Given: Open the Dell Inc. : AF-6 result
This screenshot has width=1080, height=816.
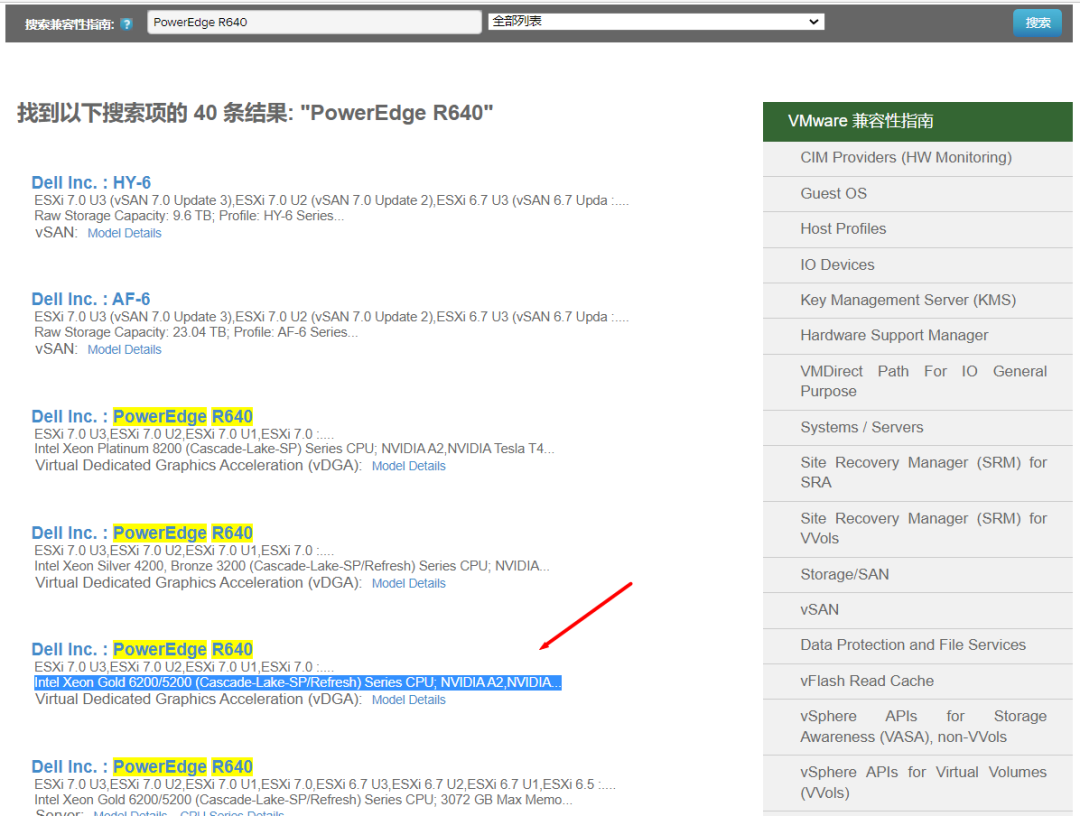Looking at the screenshot, I should 91,299.
